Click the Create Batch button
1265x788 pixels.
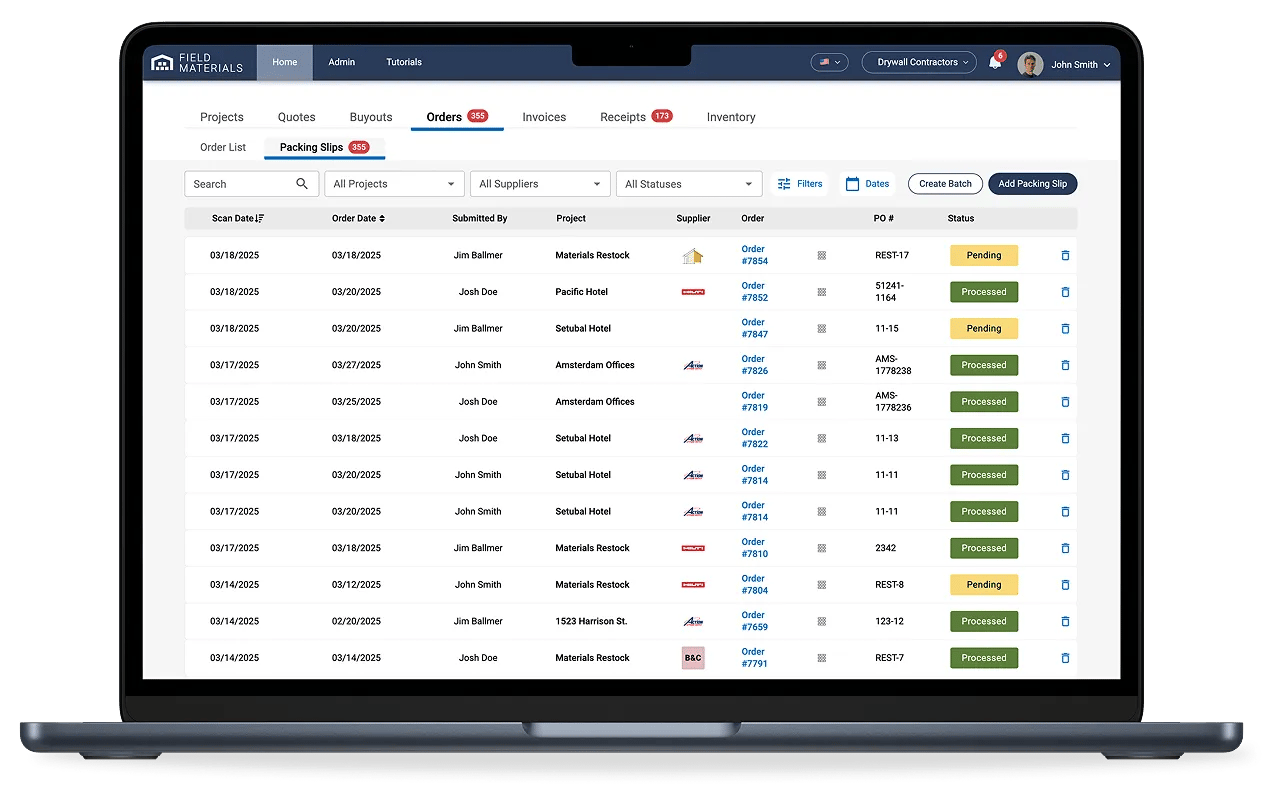pyautogui.click(x=945, y=184)
